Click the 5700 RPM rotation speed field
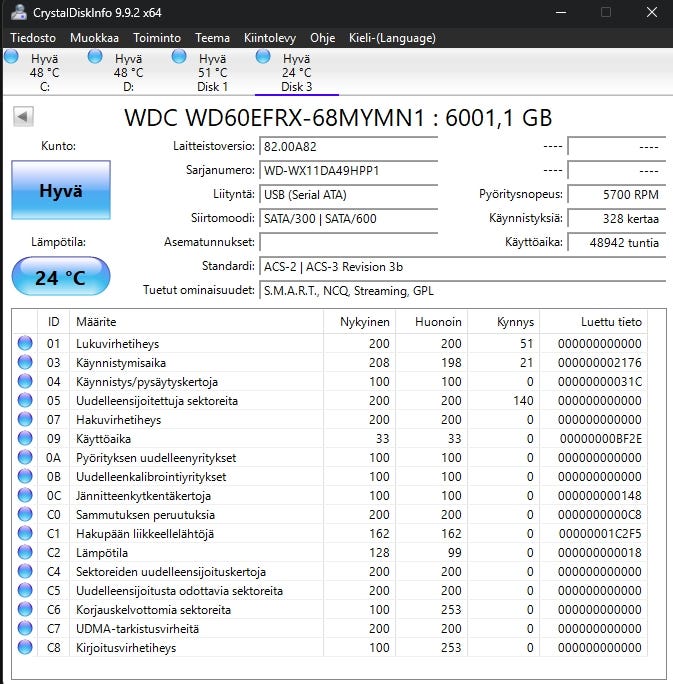The width and height of the screenshot is (673, 684). 617,194
